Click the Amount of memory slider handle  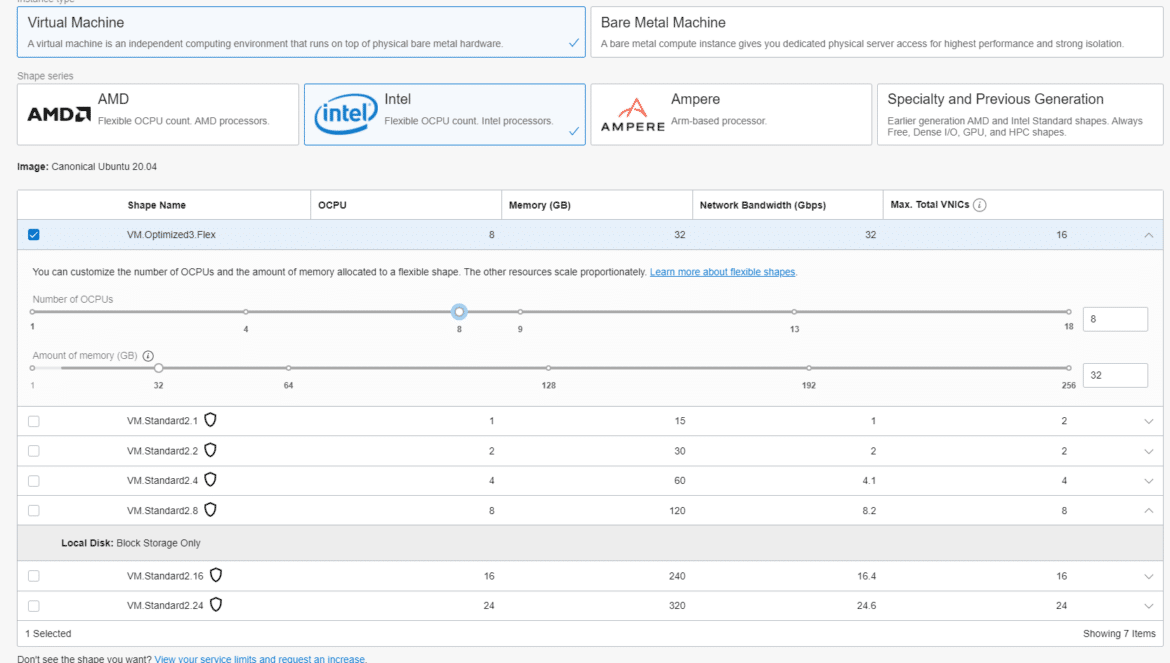coord(158,368)
